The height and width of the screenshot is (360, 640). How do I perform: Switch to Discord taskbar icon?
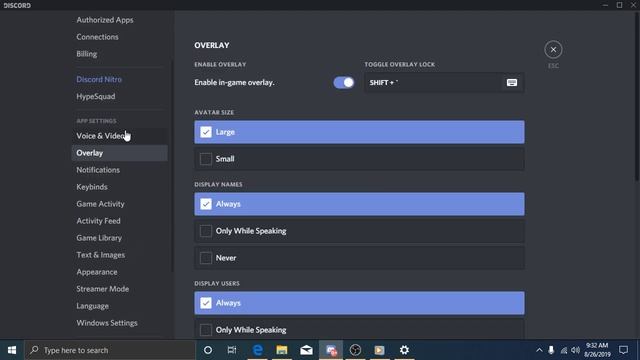click(331, 350)
